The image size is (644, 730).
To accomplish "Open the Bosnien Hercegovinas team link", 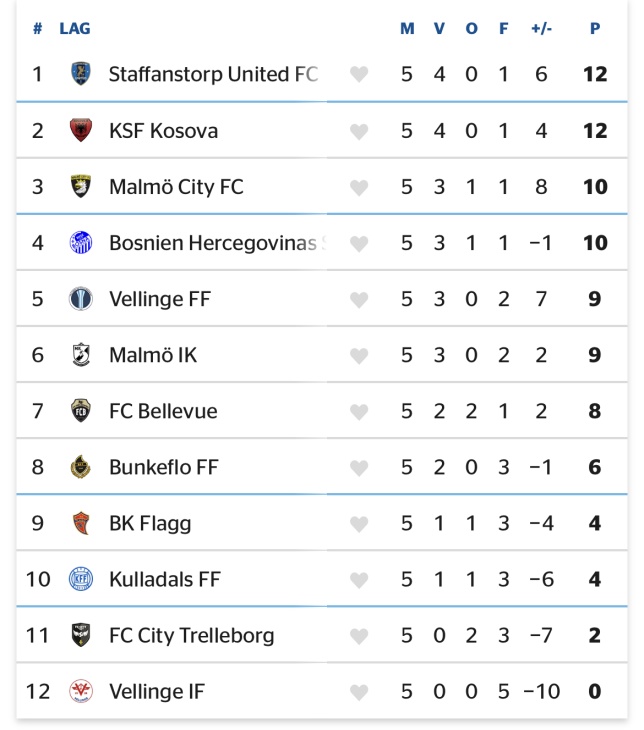I will coord(217,243).
